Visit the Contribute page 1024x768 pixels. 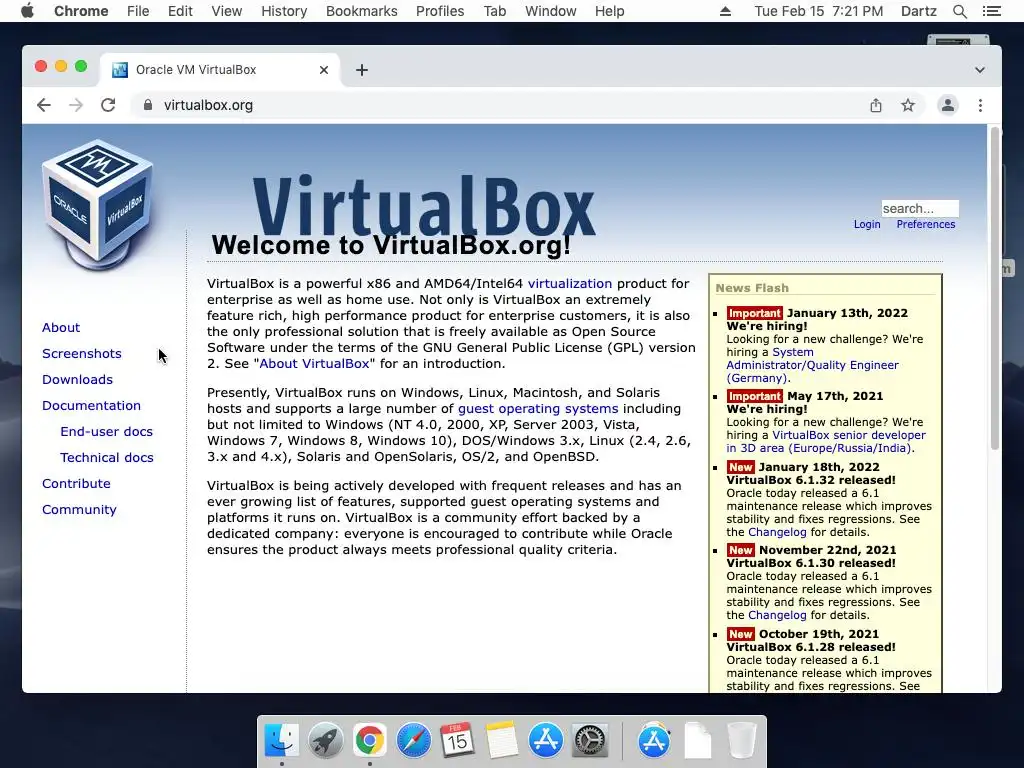[x=76, y=484]
